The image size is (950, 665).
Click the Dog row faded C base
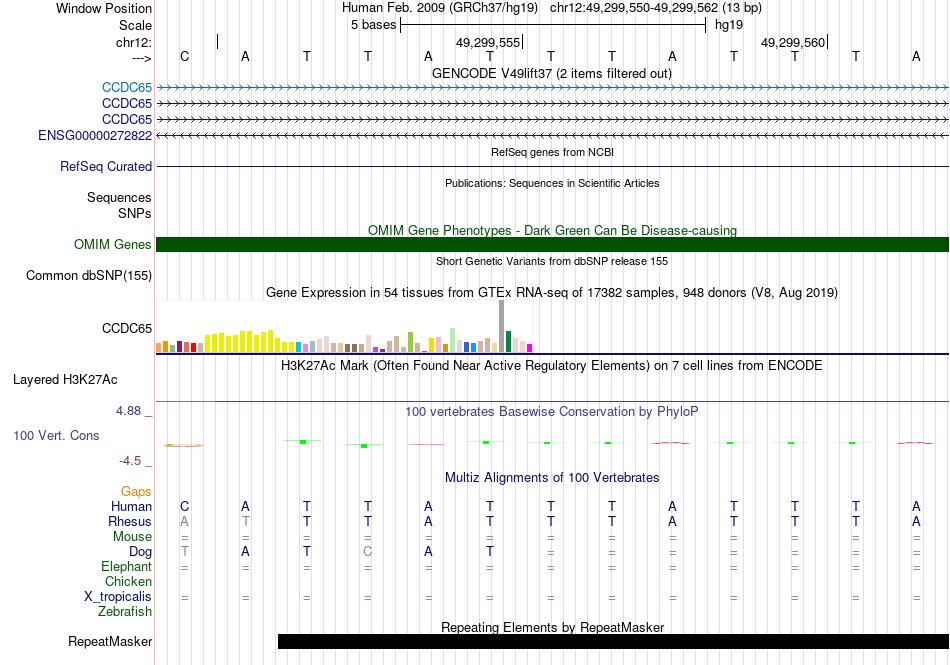tap(367, 552)
